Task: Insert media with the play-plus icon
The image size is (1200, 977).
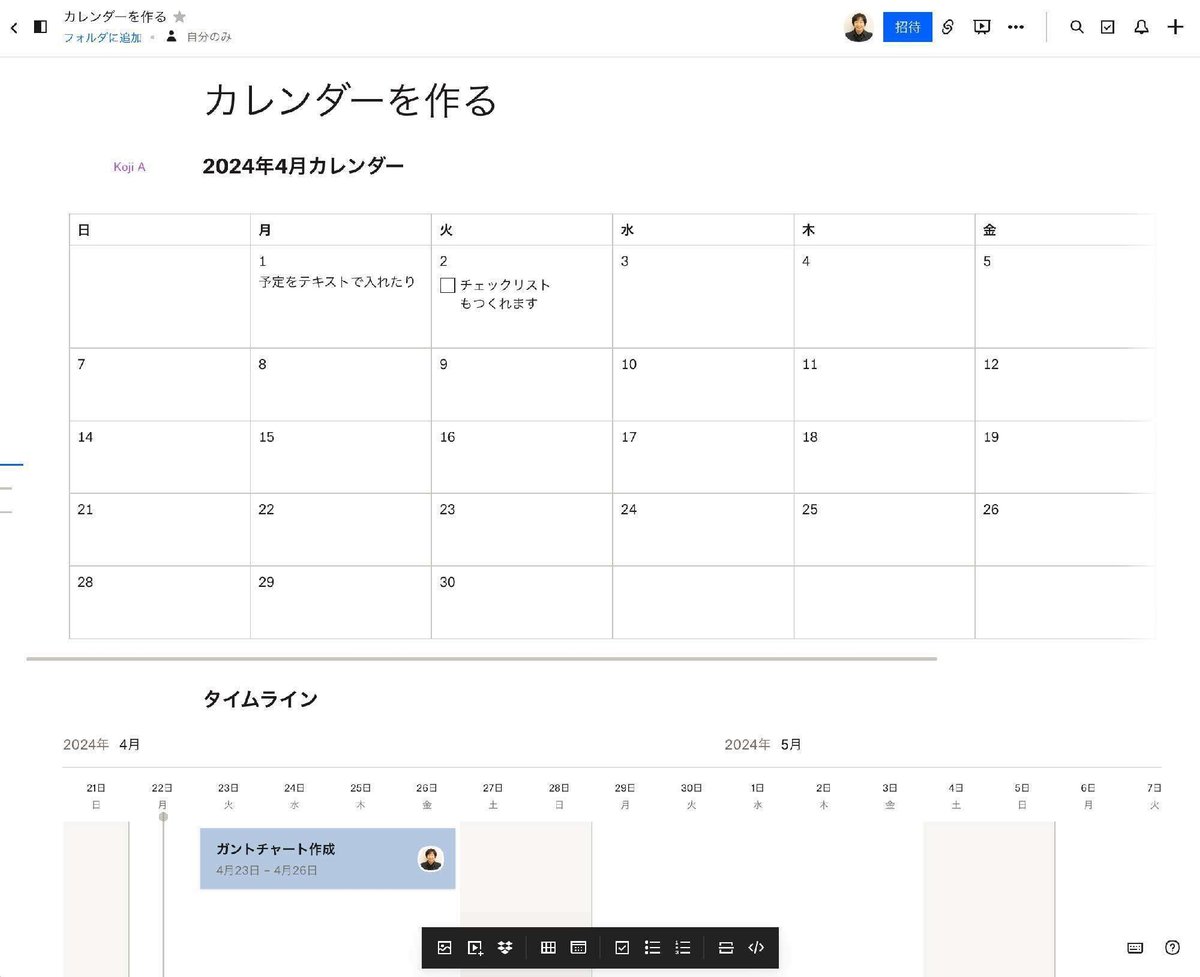Action: point(475,947)
